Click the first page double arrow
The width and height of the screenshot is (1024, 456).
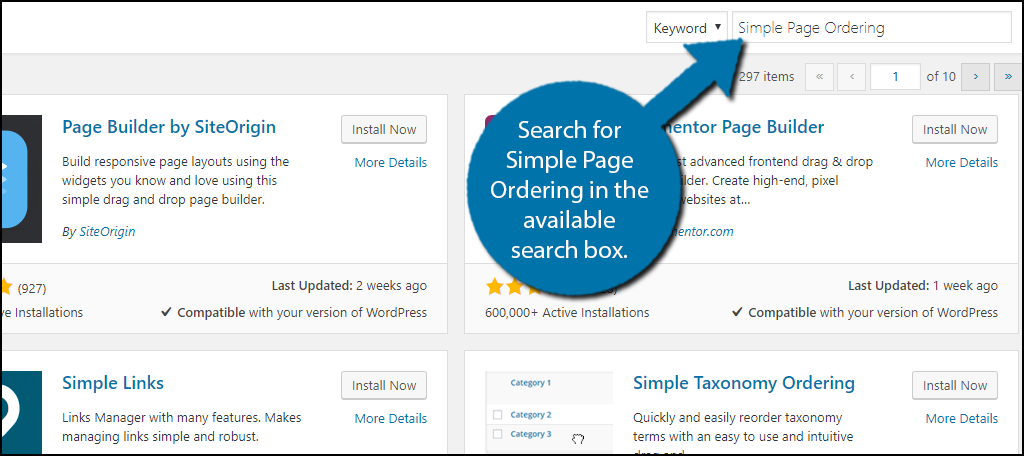coord(819,76)
